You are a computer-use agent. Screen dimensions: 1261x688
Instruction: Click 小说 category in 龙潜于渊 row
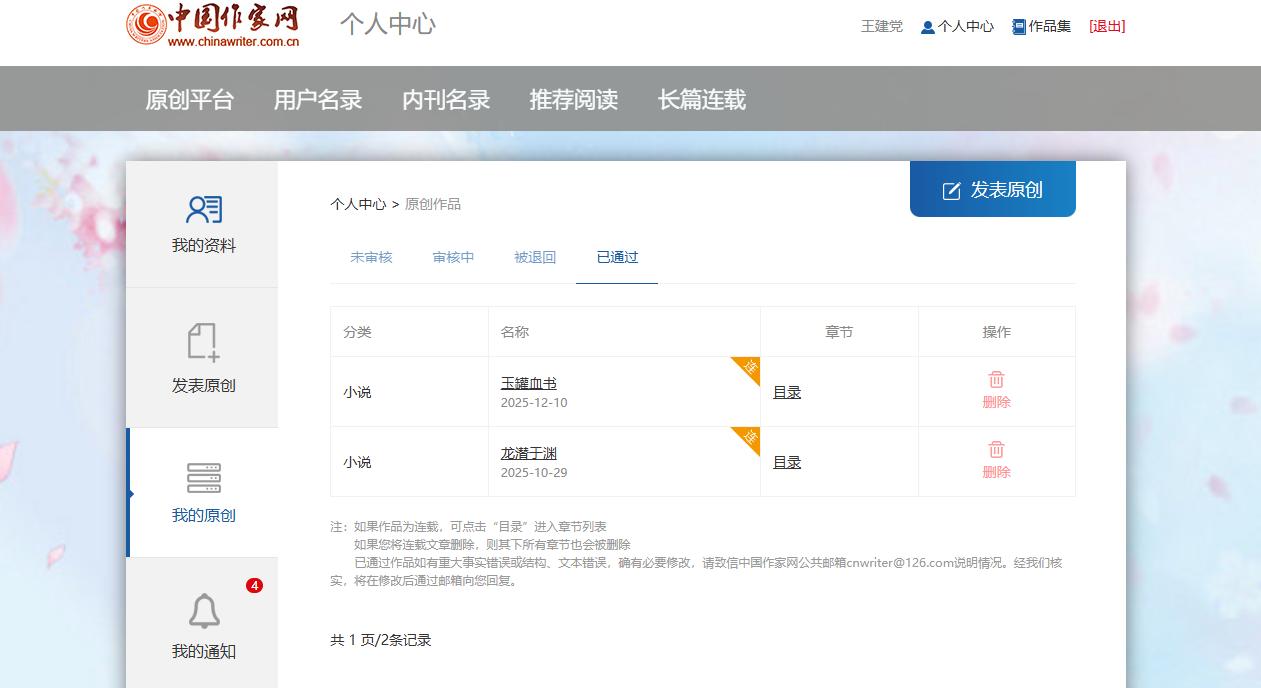click(x=357, y=462)
